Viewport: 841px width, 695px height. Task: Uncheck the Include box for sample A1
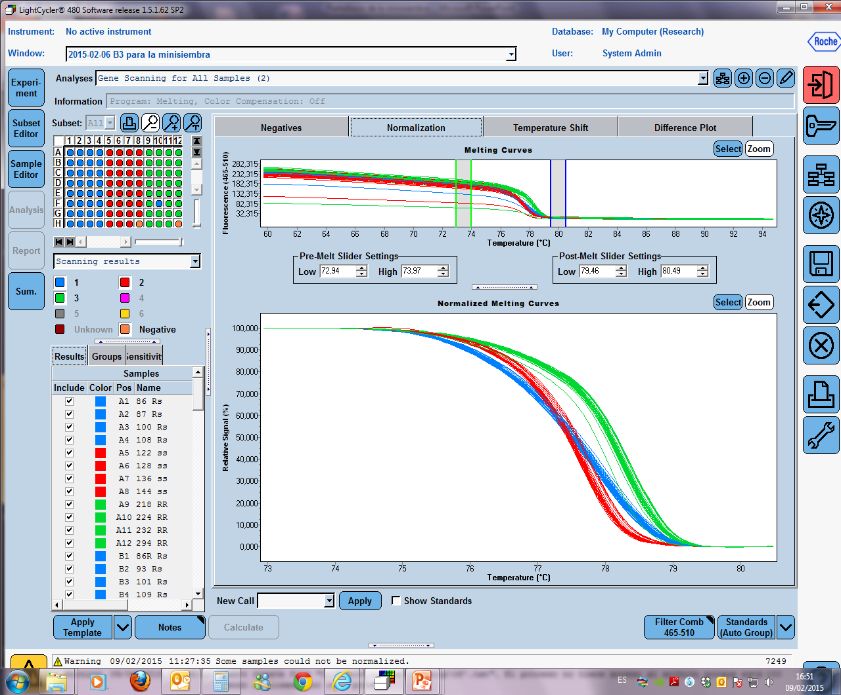pos(69,401)
